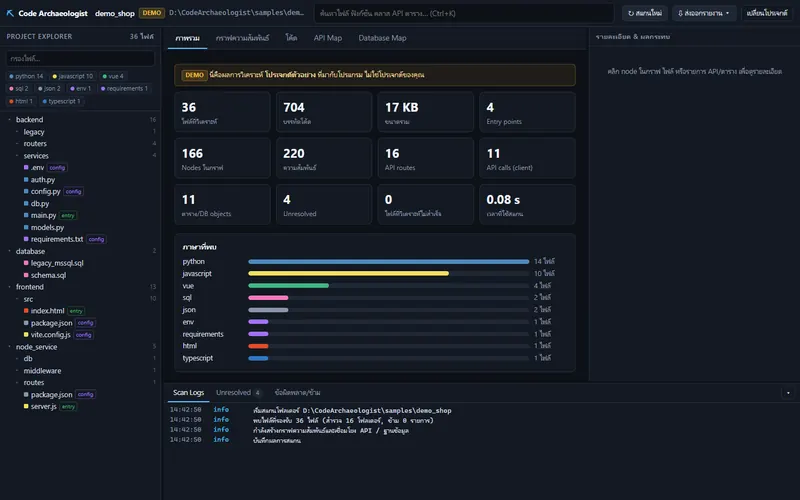Screen dimensions: 800x500
Task: Switch to the API Map tab
Action: 328,38
